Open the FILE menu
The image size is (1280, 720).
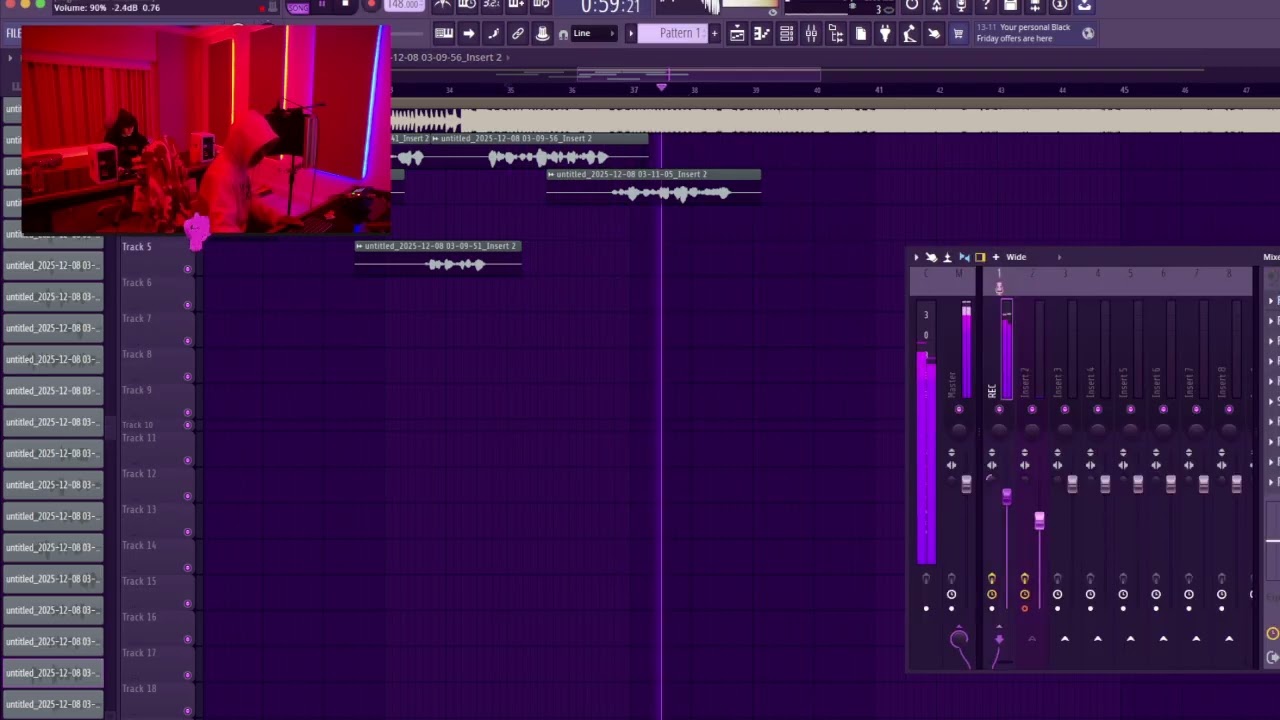click(13, 33)
